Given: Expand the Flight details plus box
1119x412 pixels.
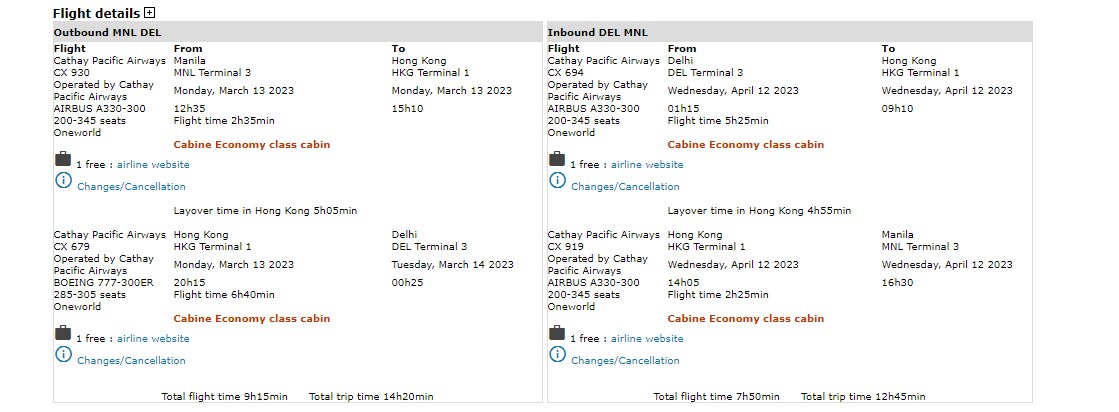Looking at the screenshot, I should point(150,13).
